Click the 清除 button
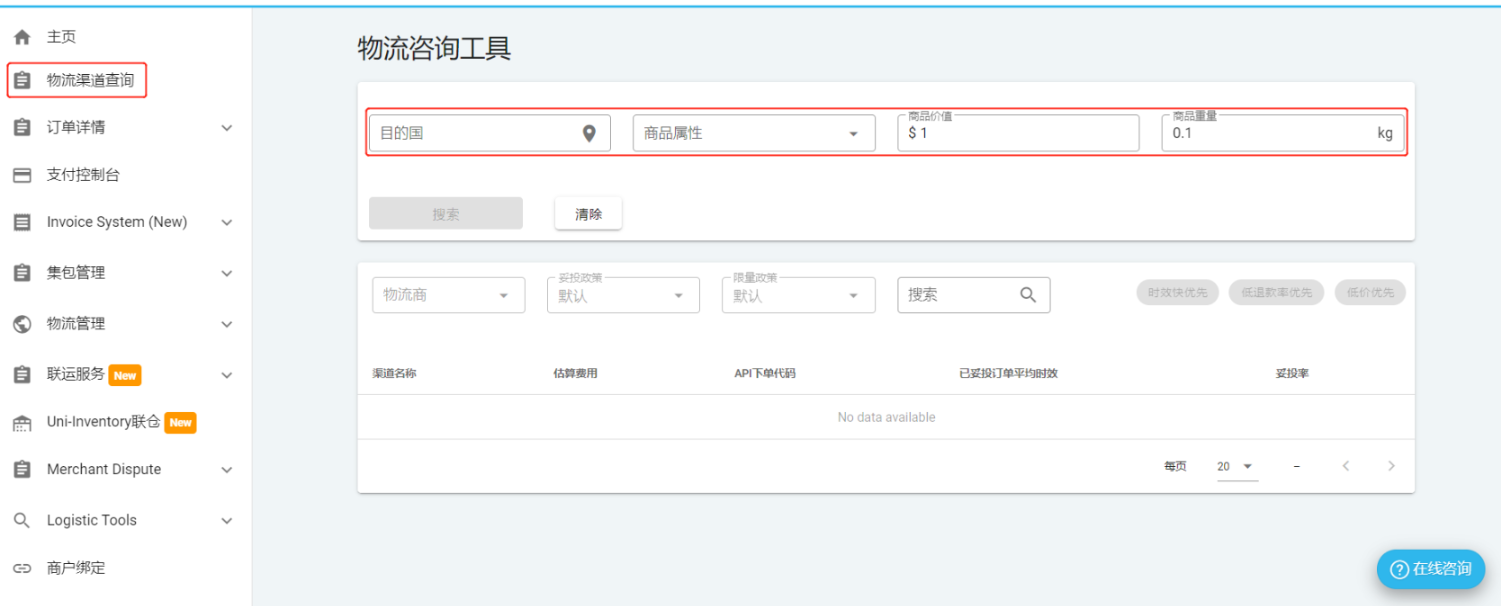The height and width of the screenshot is (606, 1501). tap(588, 214)
